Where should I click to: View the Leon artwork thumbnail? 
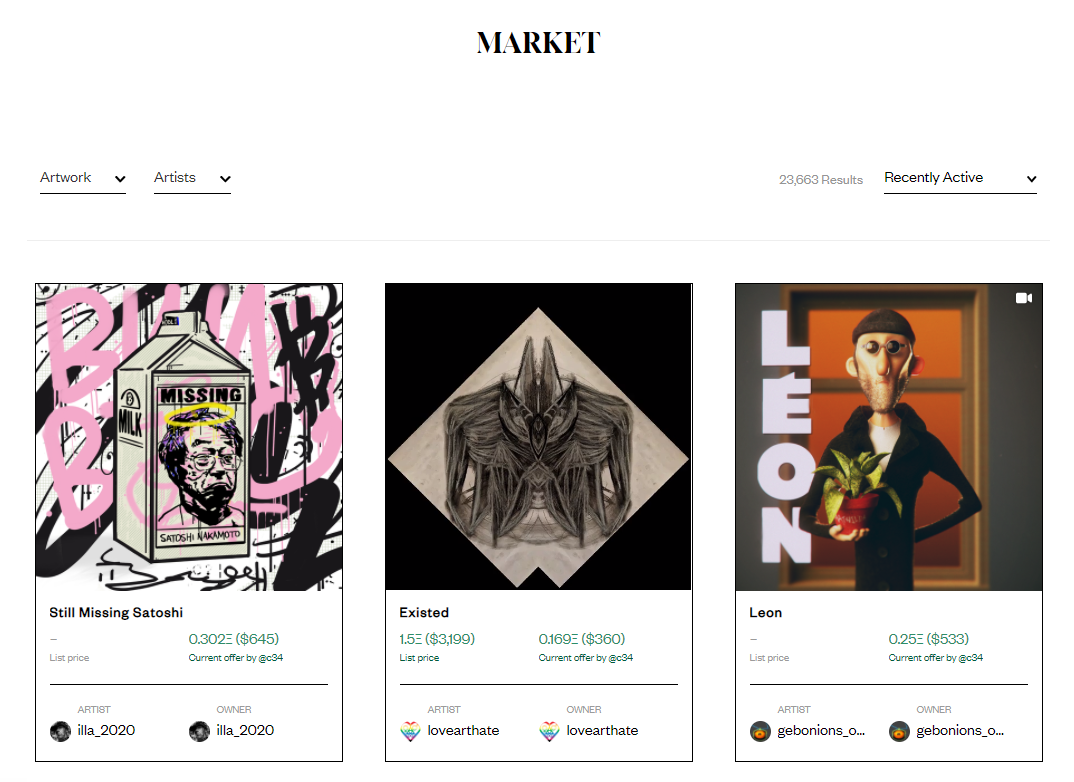(889, 437)
